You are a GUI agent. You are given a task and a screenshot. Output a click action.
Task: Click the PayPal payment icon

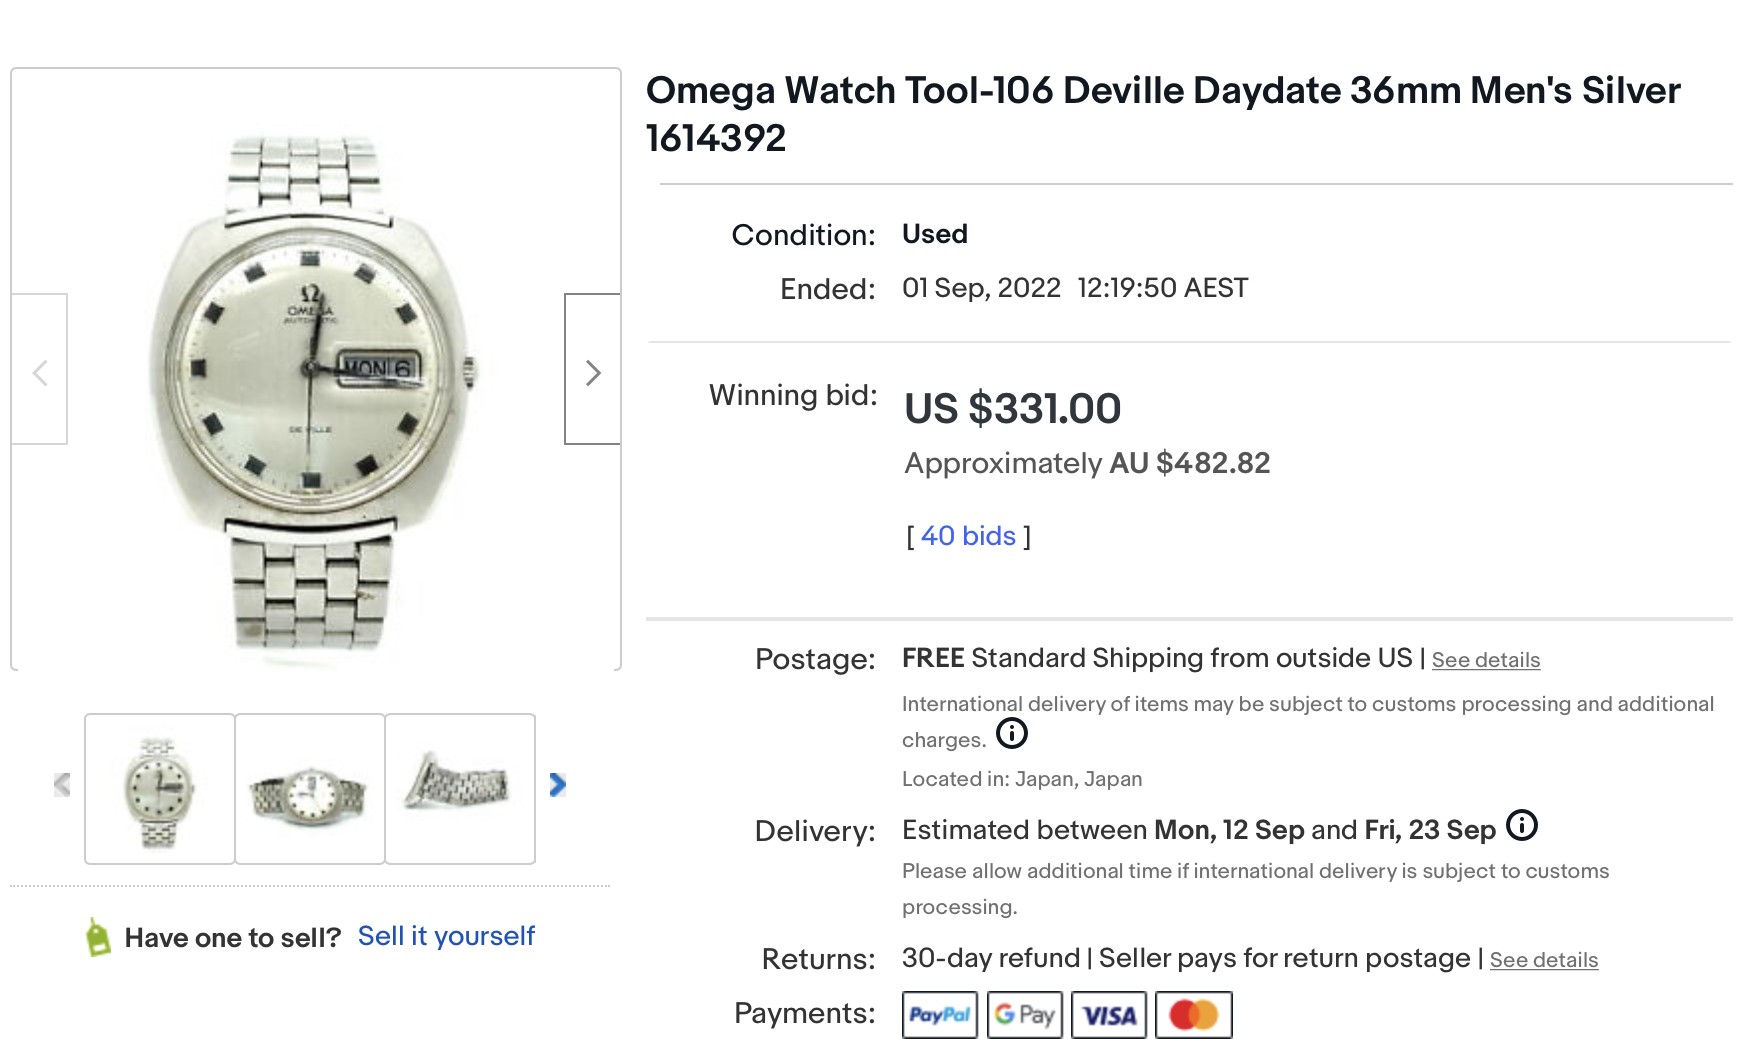939,1015
